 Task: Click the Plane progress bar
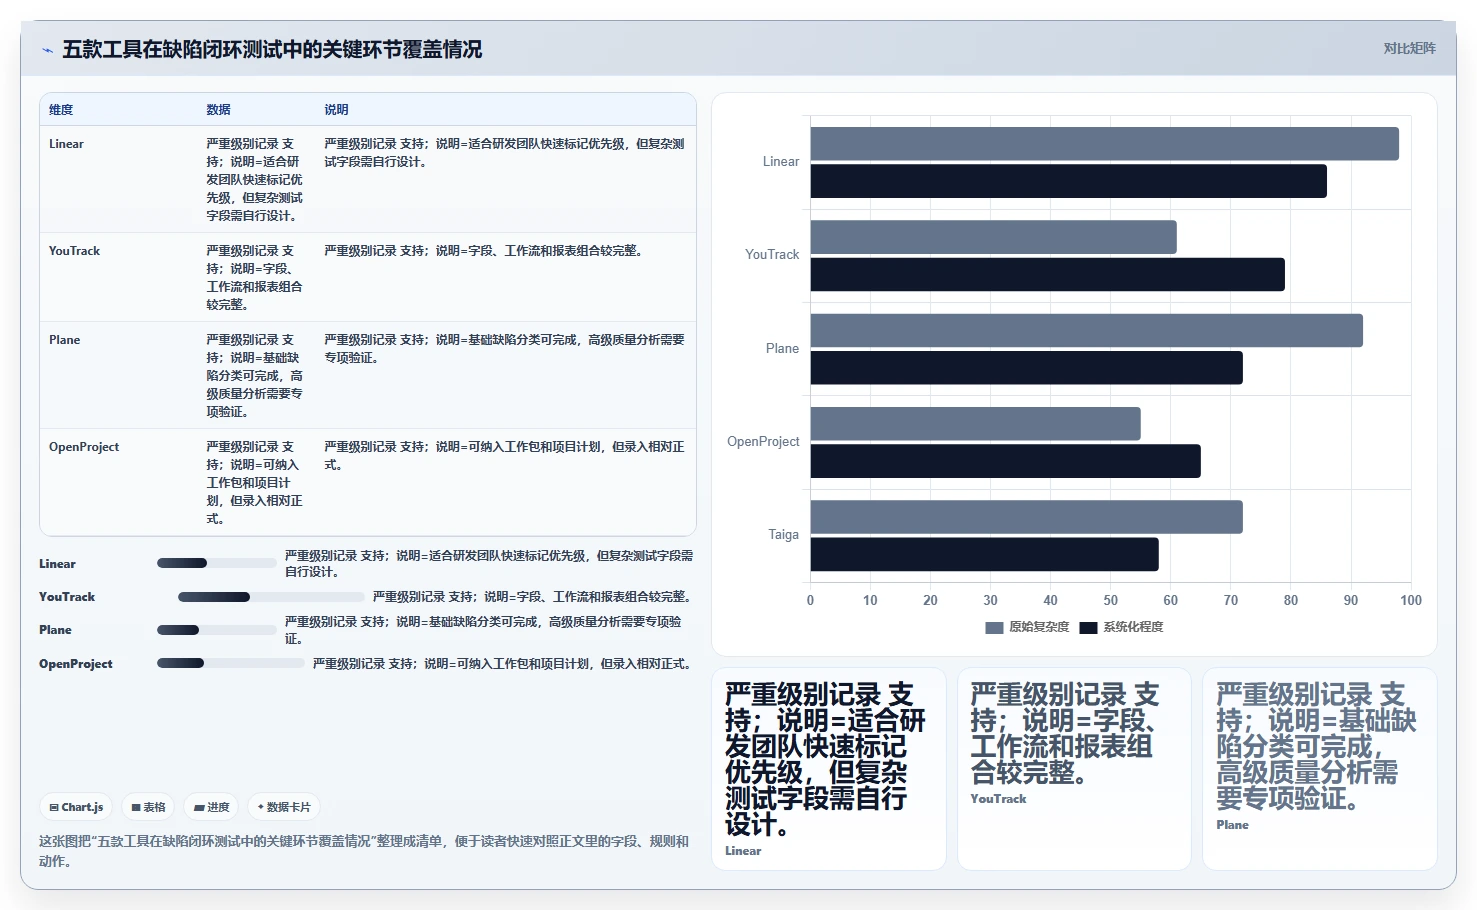[216, 630]
